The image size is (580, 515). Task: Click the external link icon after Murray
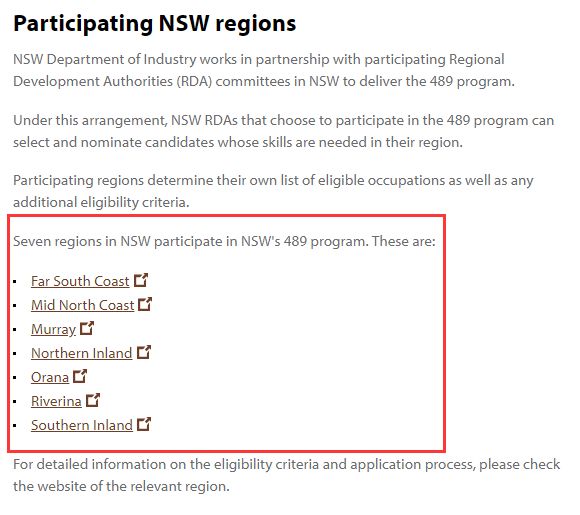click(87, 328)
